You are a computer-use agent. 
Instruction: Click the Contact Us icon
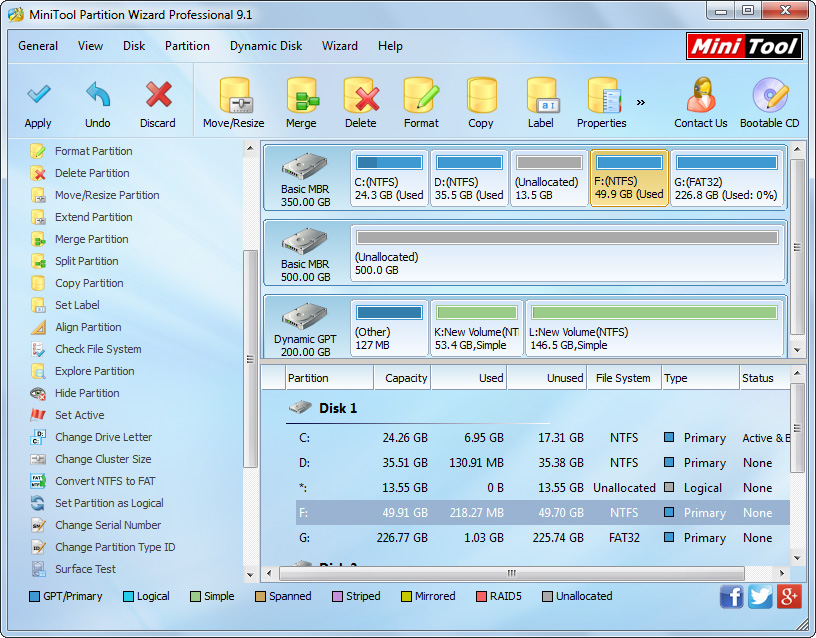coord(700,95)
